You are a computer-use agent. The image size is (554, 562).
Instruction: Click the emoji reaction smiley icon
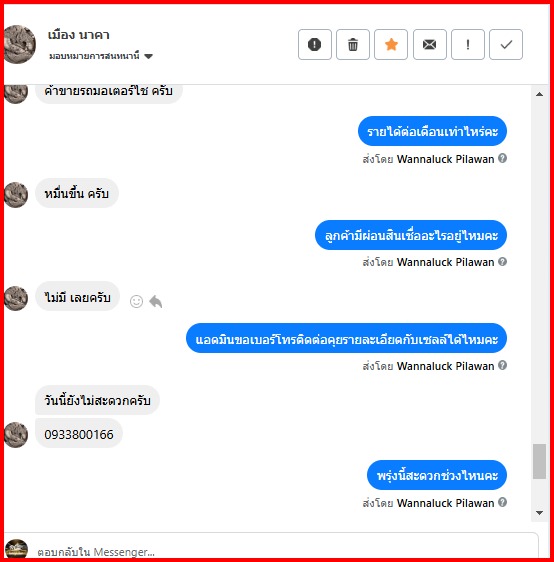click(136, 301)
